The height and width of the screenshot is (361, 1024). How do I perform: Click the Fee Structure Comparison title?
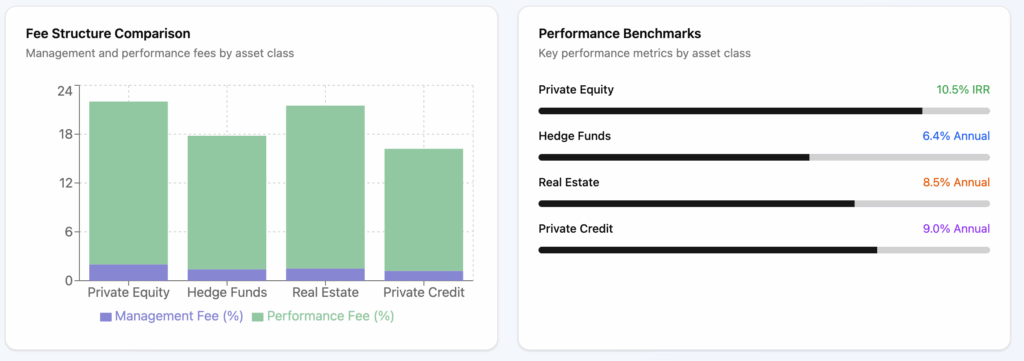(x=108, y=33)
